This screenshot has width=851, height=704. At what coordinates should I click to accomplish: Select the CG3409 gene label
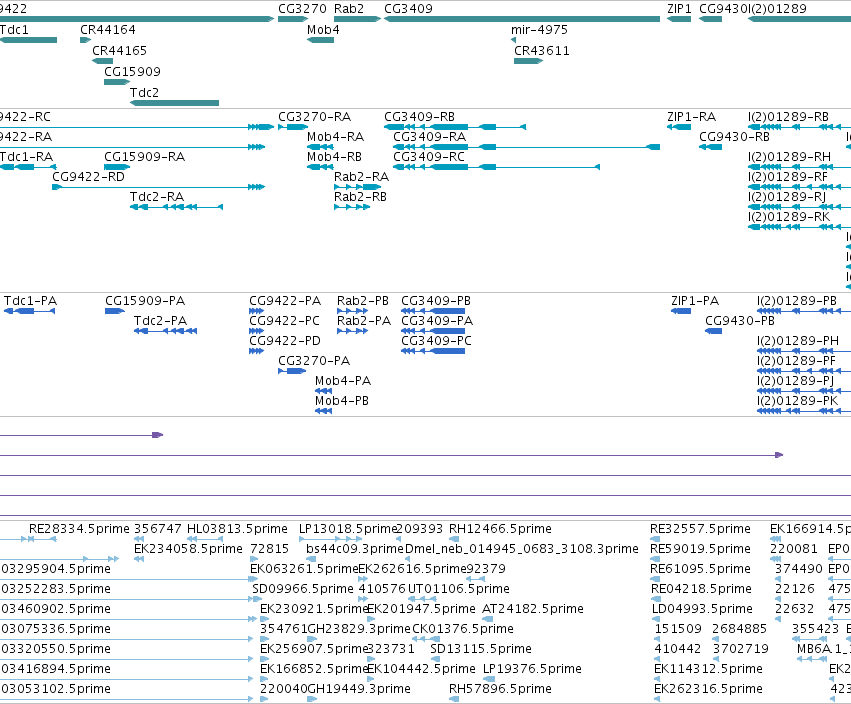[x=409, y=9]
